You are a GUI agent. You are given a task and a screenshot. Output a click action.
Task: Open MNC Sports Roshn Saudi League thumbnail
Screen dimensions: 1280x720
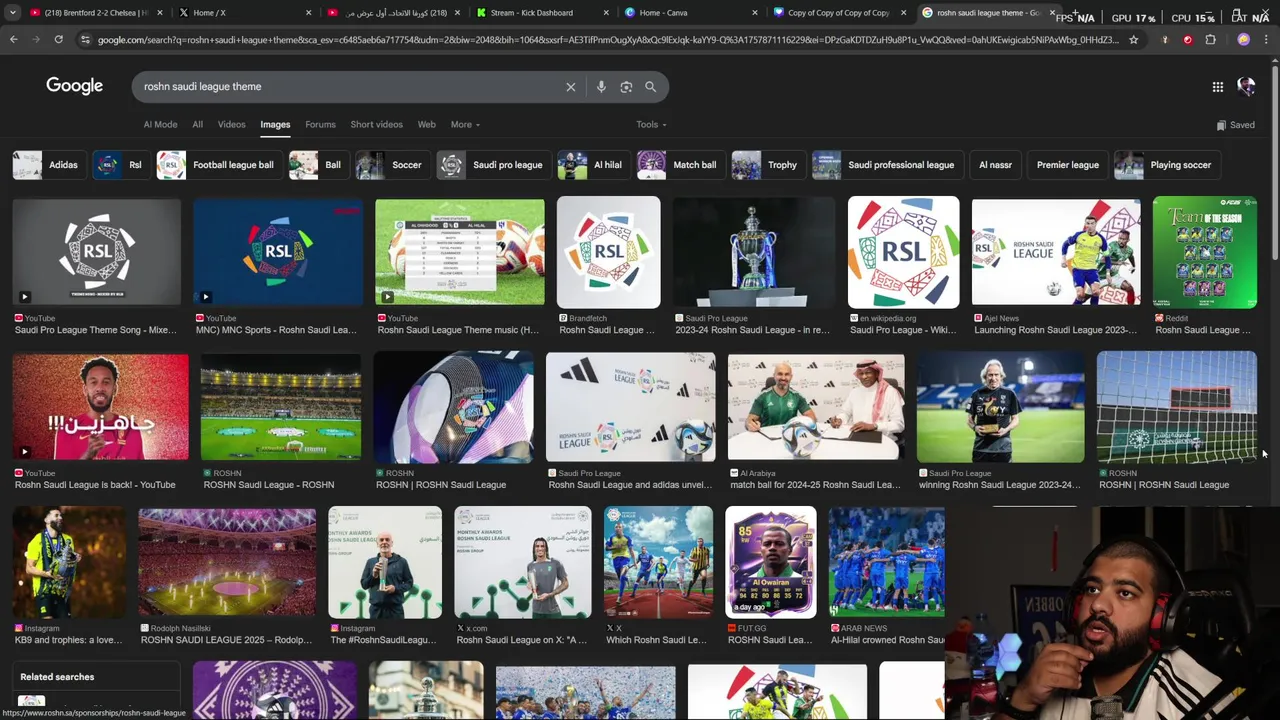pyautogui.click(x=278, y=251)
